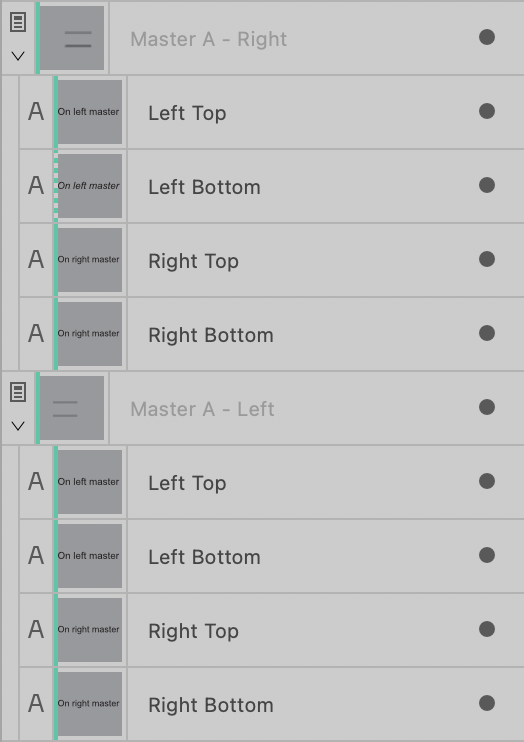The width and height of the screenshot is (524, 742).
Task: Click the master page icon beside Master A - Left
Action: coord(18,392)
